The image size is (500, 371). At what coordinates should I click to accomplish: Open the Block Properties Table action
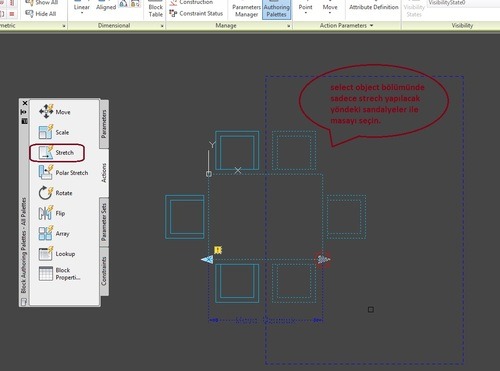59,274
